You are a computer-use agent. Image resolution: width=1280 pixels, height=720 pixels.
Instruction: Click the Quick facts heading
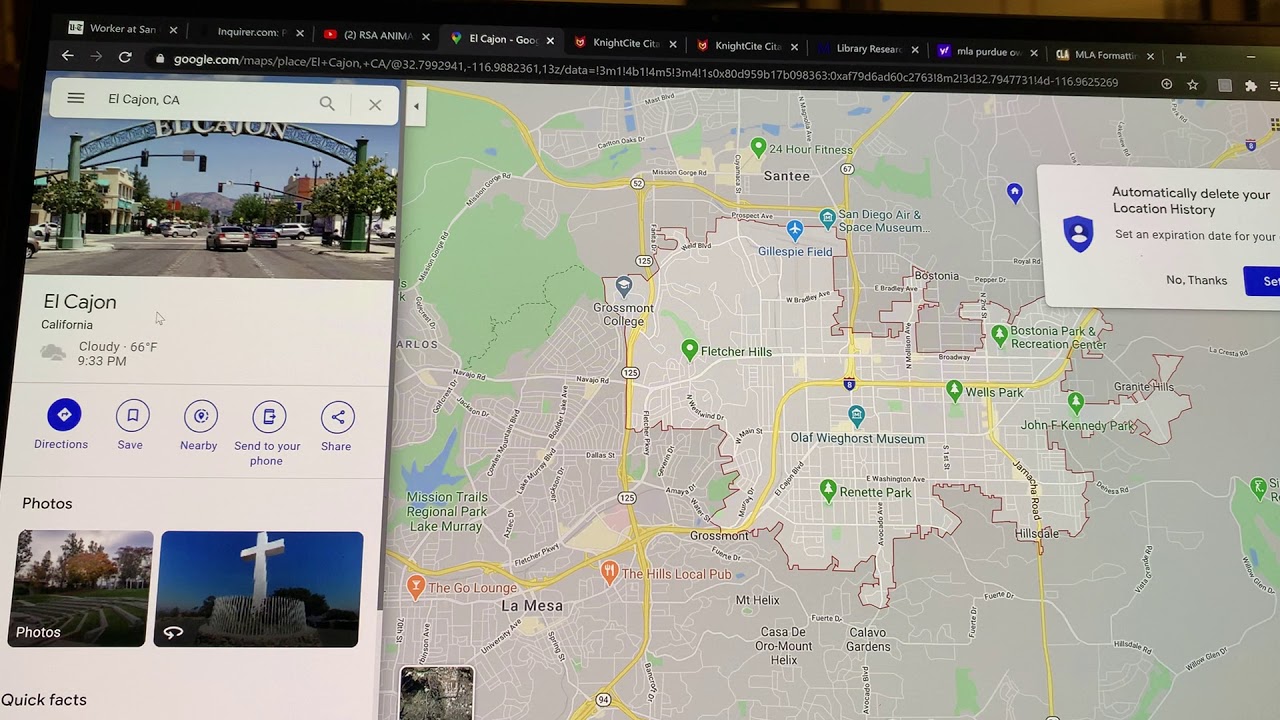coord(44,700)
